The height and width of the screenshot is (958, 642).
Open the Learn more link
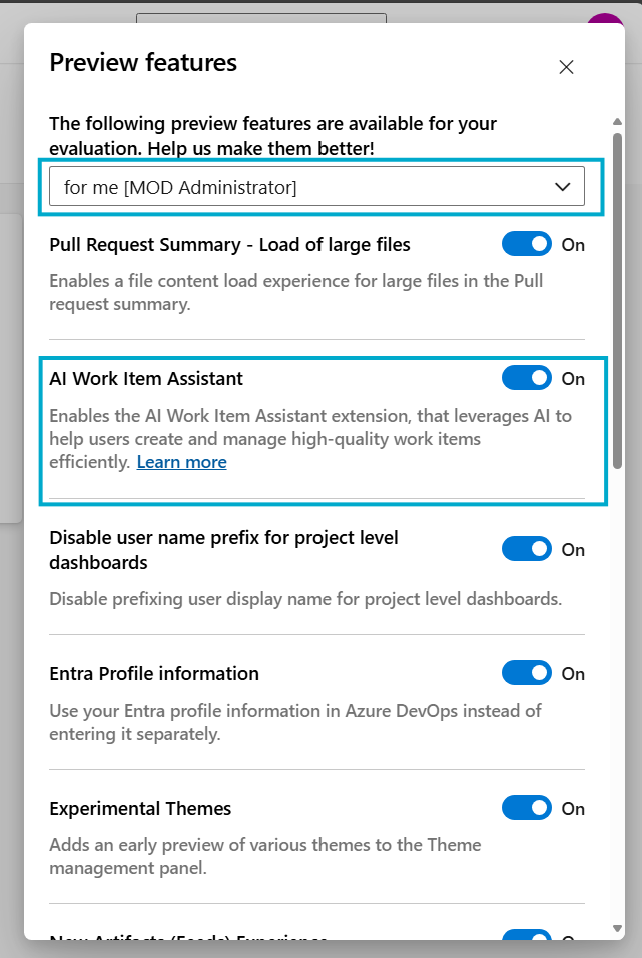click(x=181, y=461)
